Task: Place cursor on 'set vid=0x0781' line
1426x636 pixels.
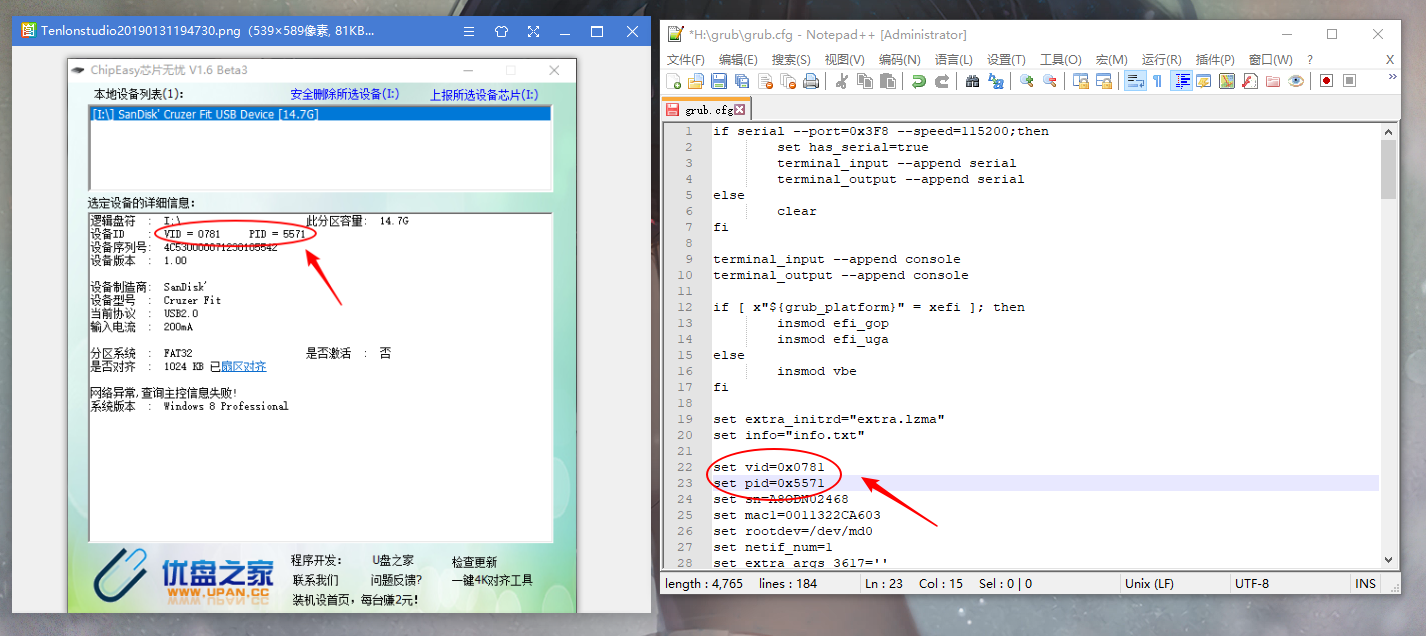Action: [x=769, y=467]
